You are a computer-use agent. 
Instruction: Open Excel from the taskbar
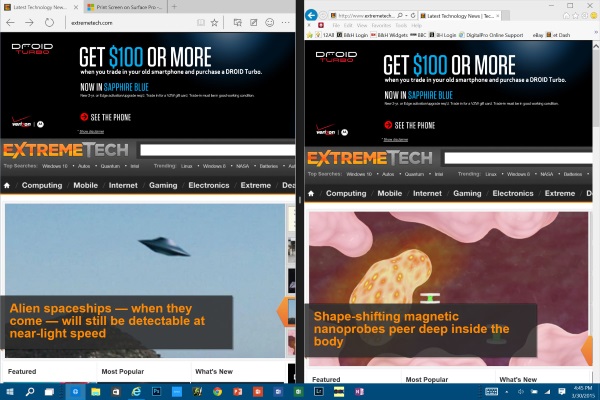pyautogui.click(x=298, y=392)
